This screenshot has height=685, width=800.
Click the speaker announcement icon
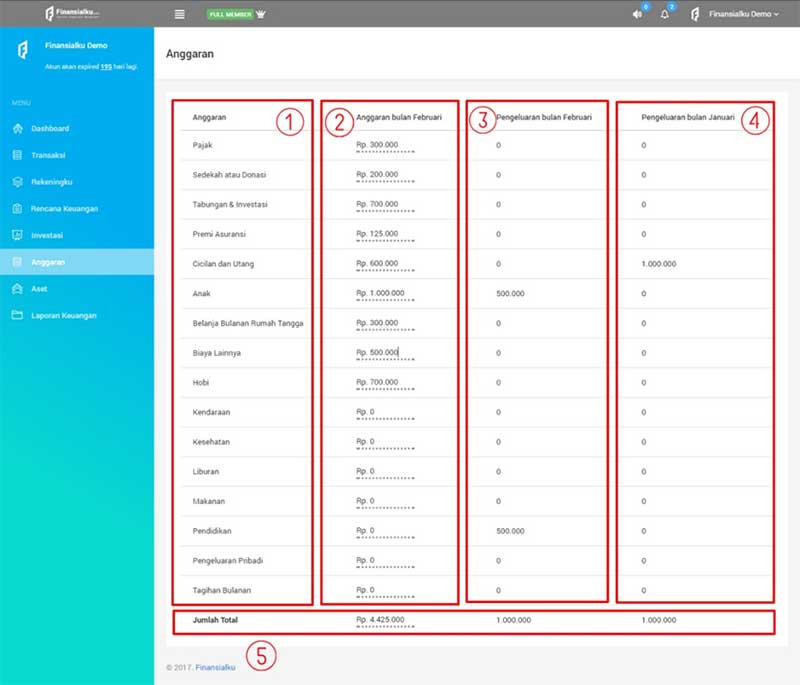click(637, 15)
